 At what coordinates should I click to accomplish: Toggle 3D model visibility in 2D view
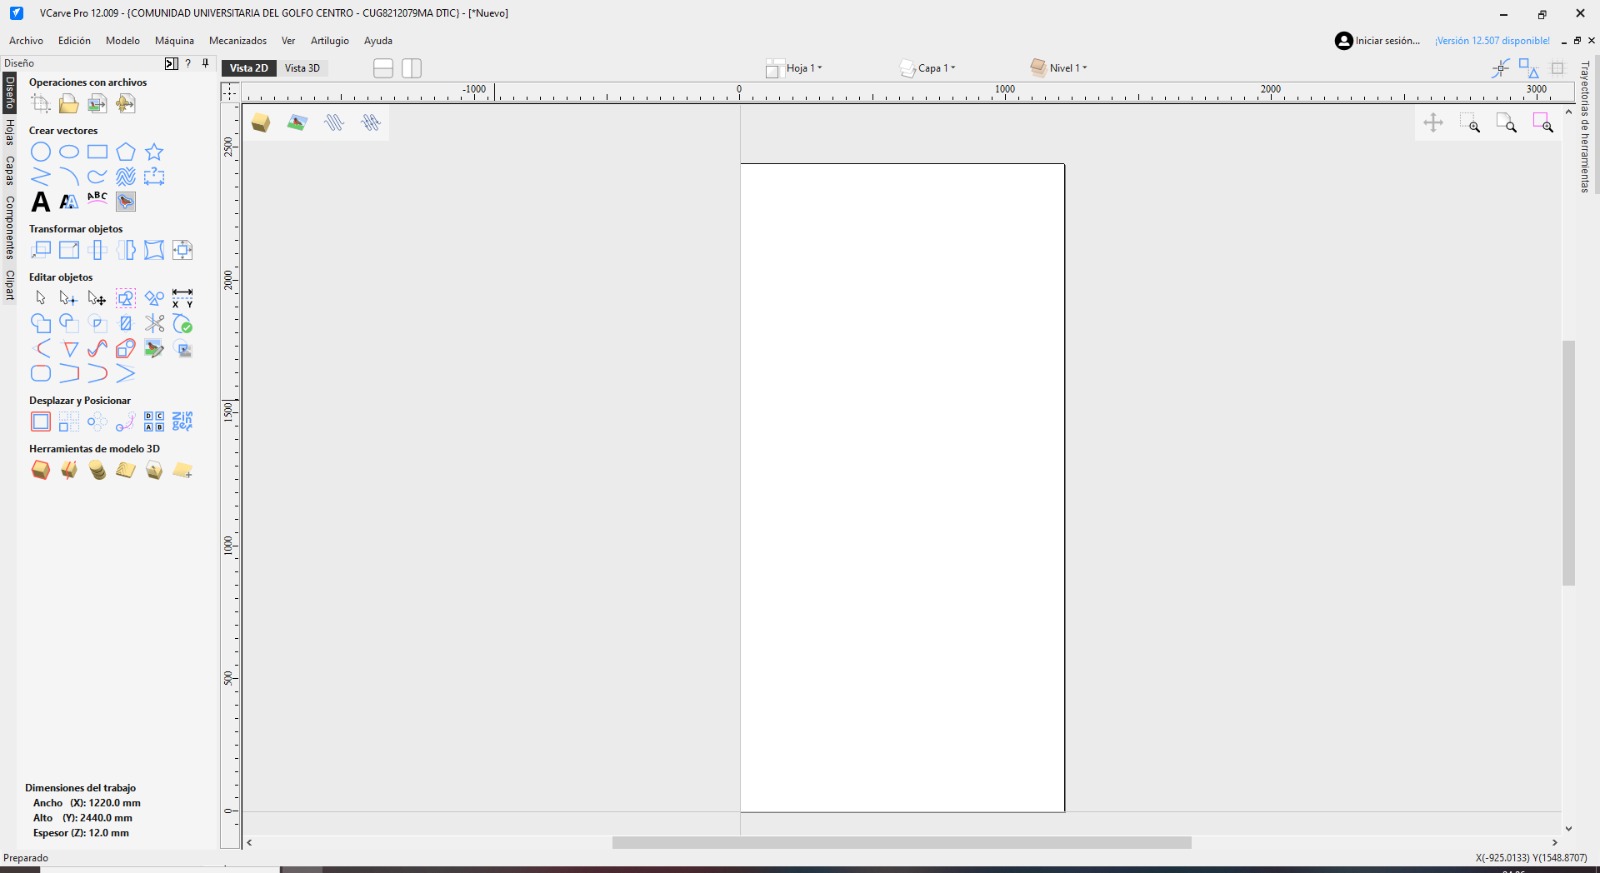click(261, 123)
